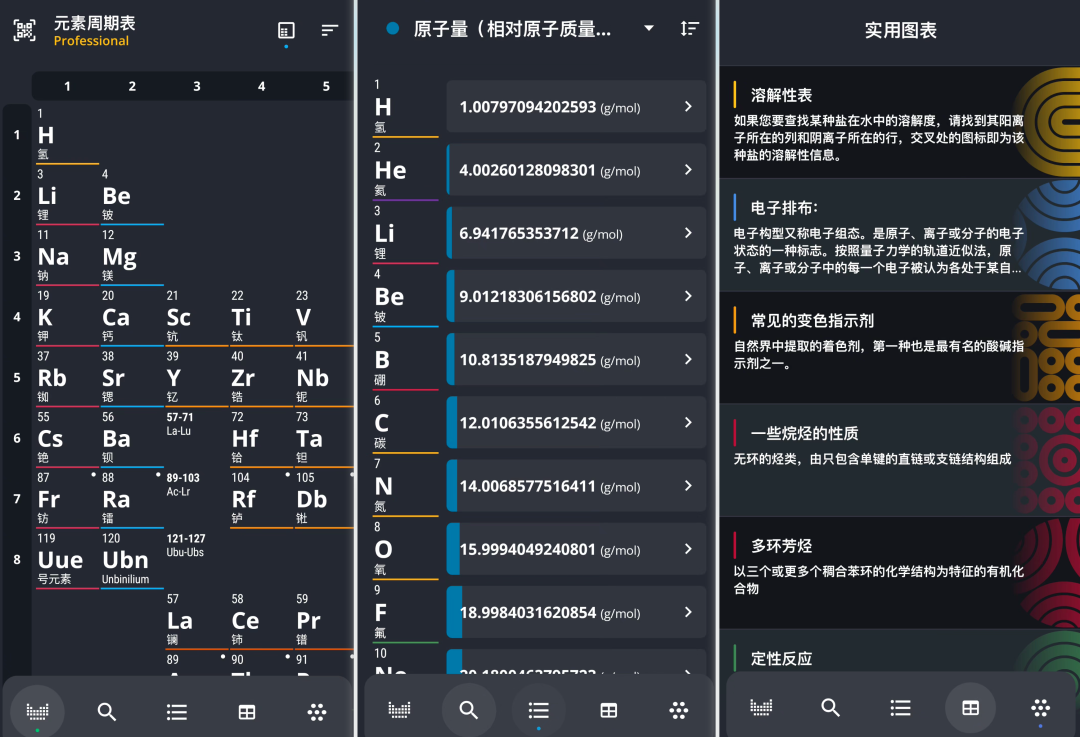The image size is (1080, 737).
Task: Open boron's 10.8135187949825 chevron
Action: click(x=688, y=360)
